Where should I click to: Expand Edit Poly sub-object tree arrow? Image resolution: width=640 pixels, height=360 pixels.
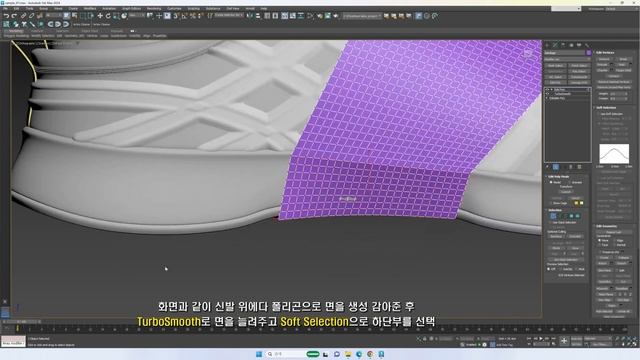click(551, 89)
